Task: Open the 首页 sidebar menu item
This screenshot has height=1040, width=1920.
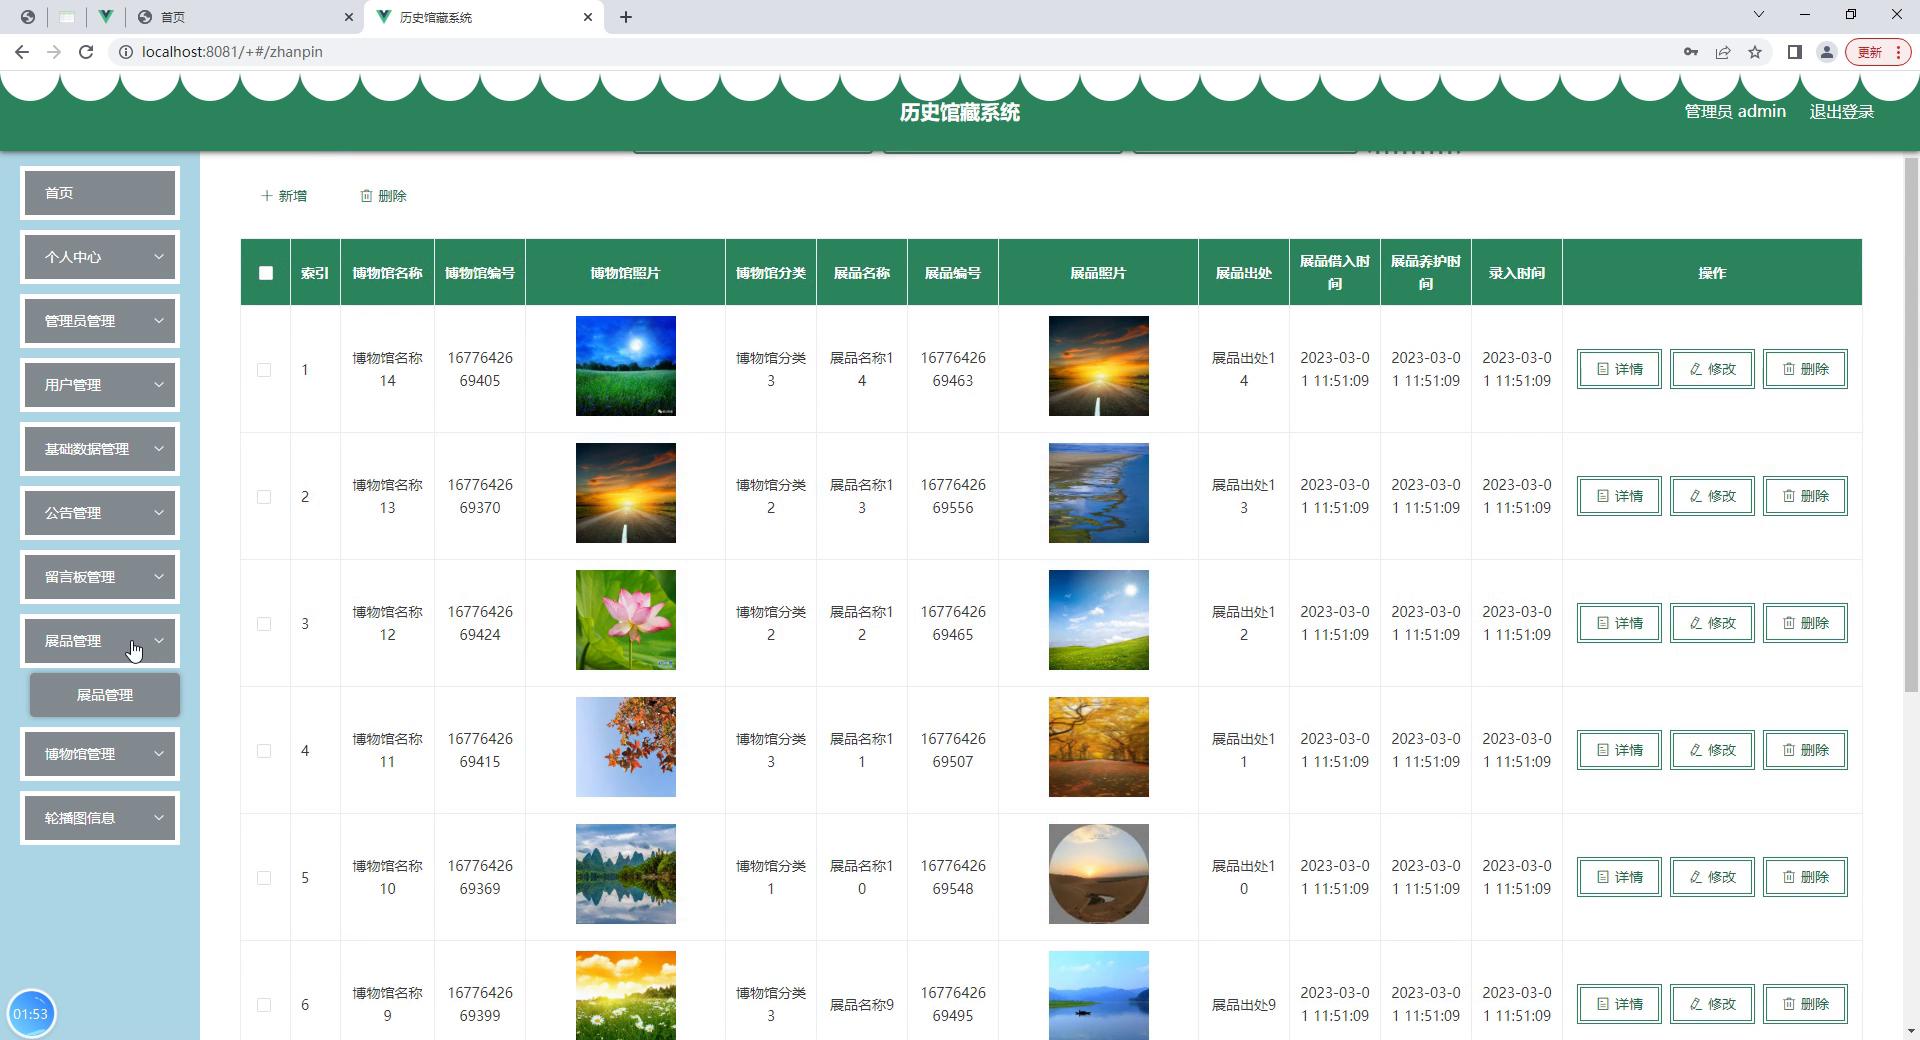Action: click(100, 193)
